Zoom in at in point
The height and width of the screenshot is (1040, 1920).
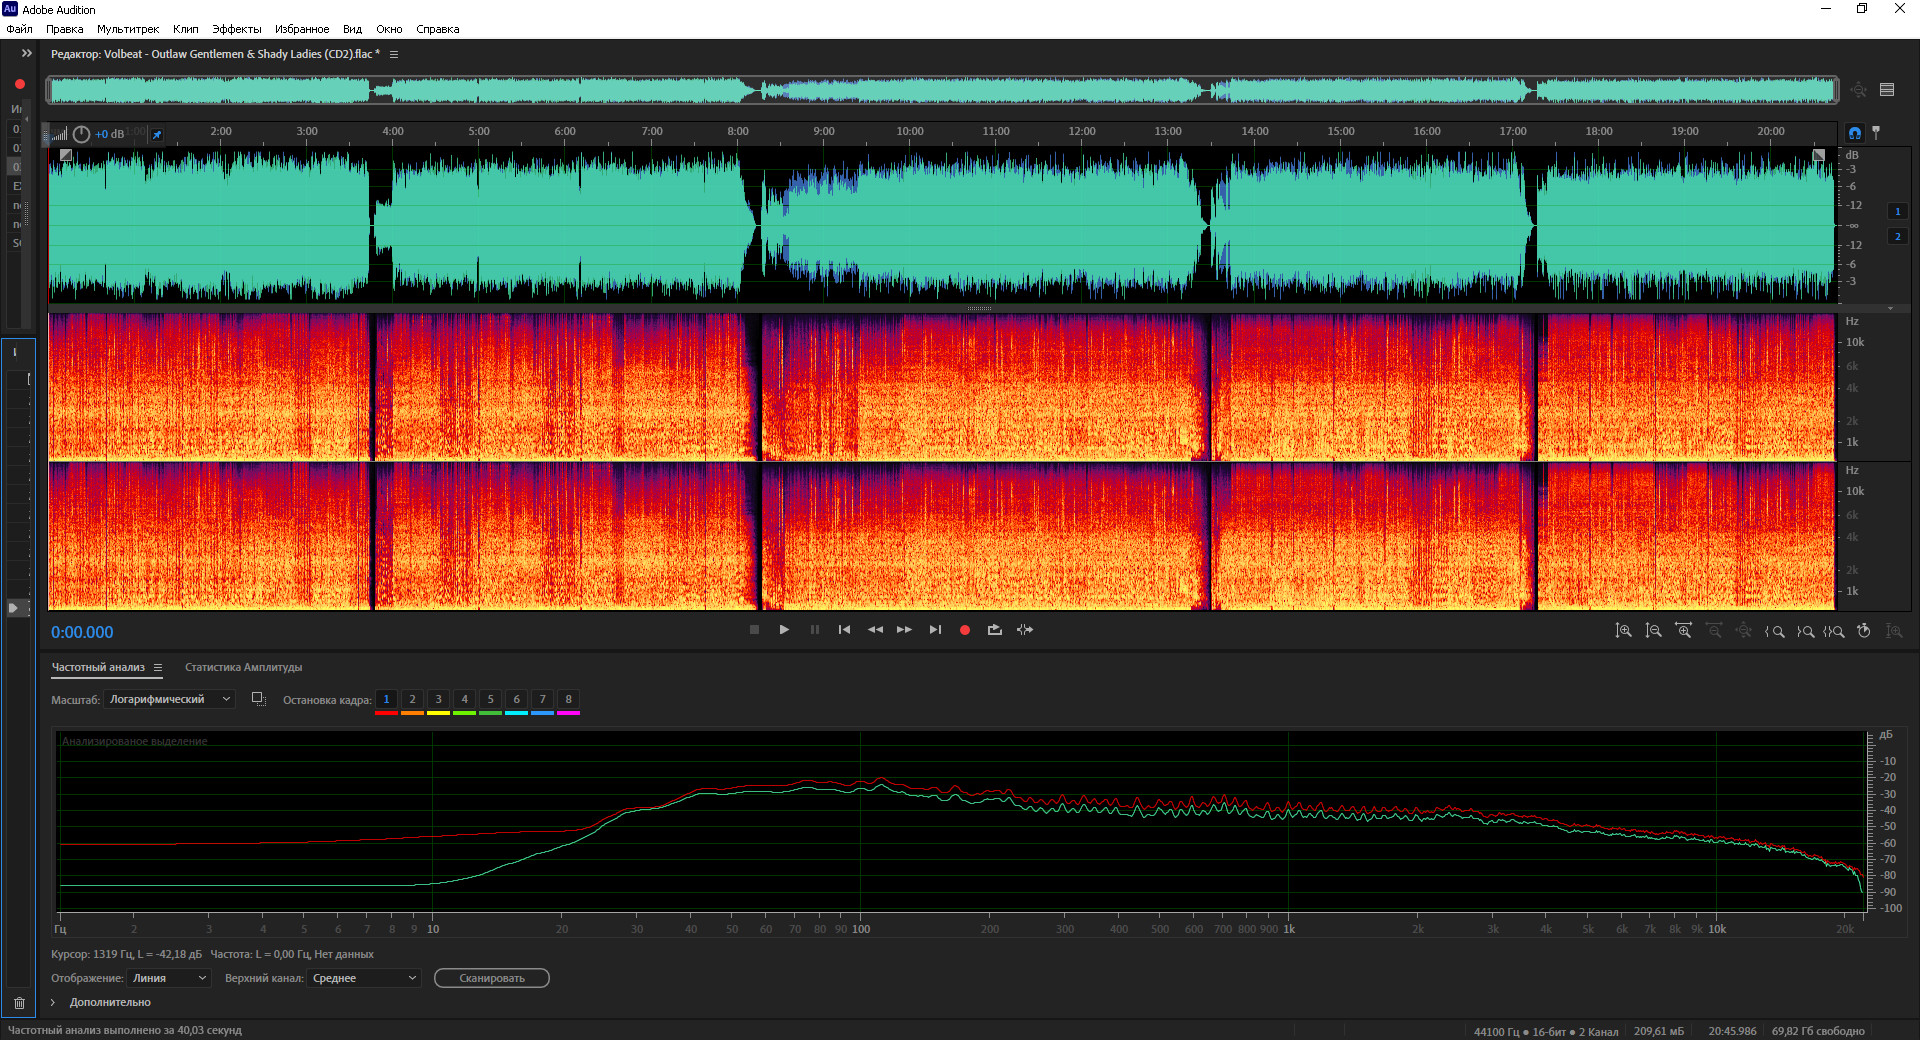pos(1775,631)
